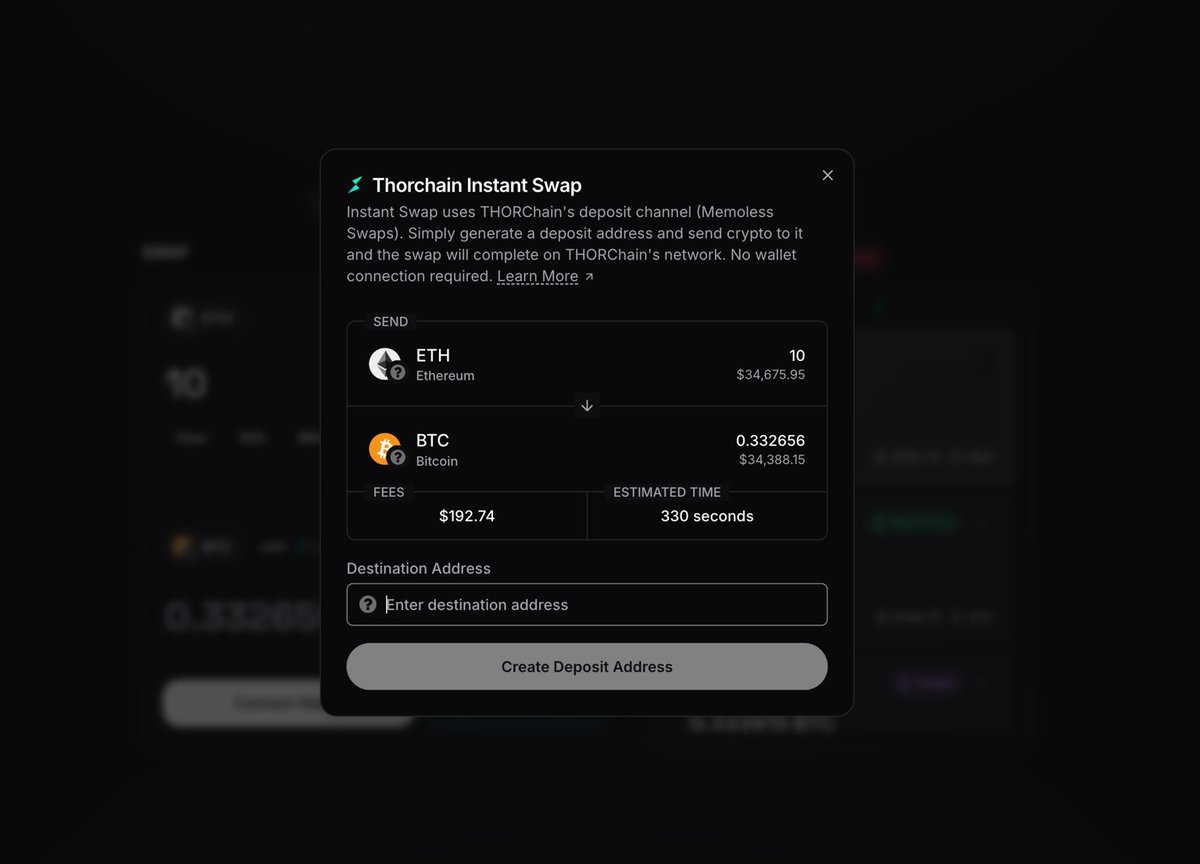This screenshot has height=864, width=1200.
Task: Click the external link arrow icon
Action: click(x=589, y=277)
